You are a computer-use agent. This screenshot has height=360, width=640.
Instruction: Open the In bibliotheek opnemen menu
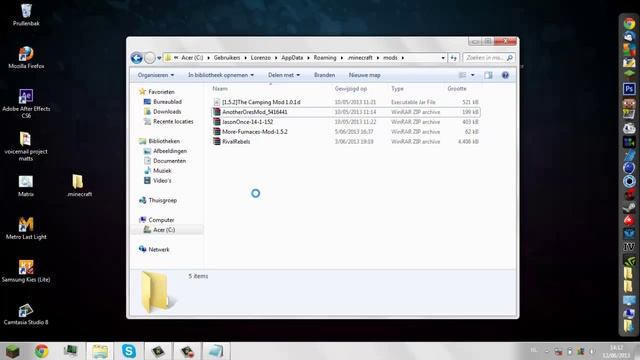[x=220, y=75]
